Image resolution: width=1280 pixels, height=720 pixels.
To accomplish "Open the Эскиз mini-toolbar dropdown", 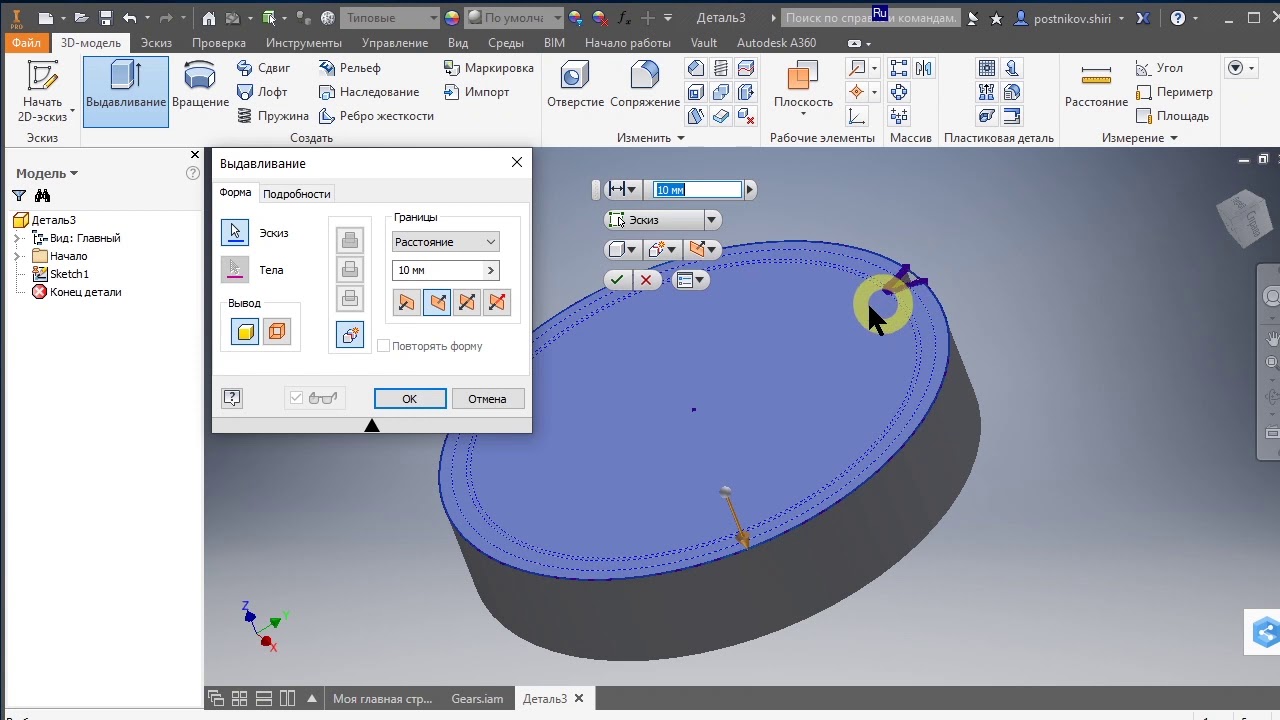I will pyautogui.click(x=712, y=220).
